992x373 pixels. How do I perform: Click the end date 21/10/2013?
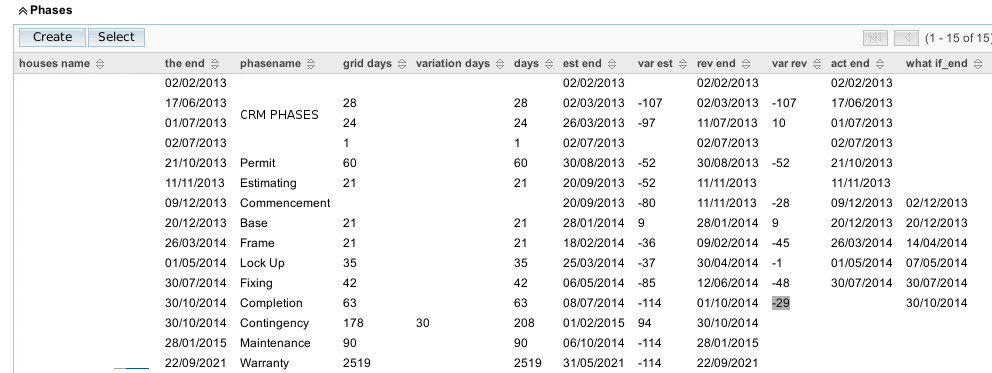coord(195,163)
